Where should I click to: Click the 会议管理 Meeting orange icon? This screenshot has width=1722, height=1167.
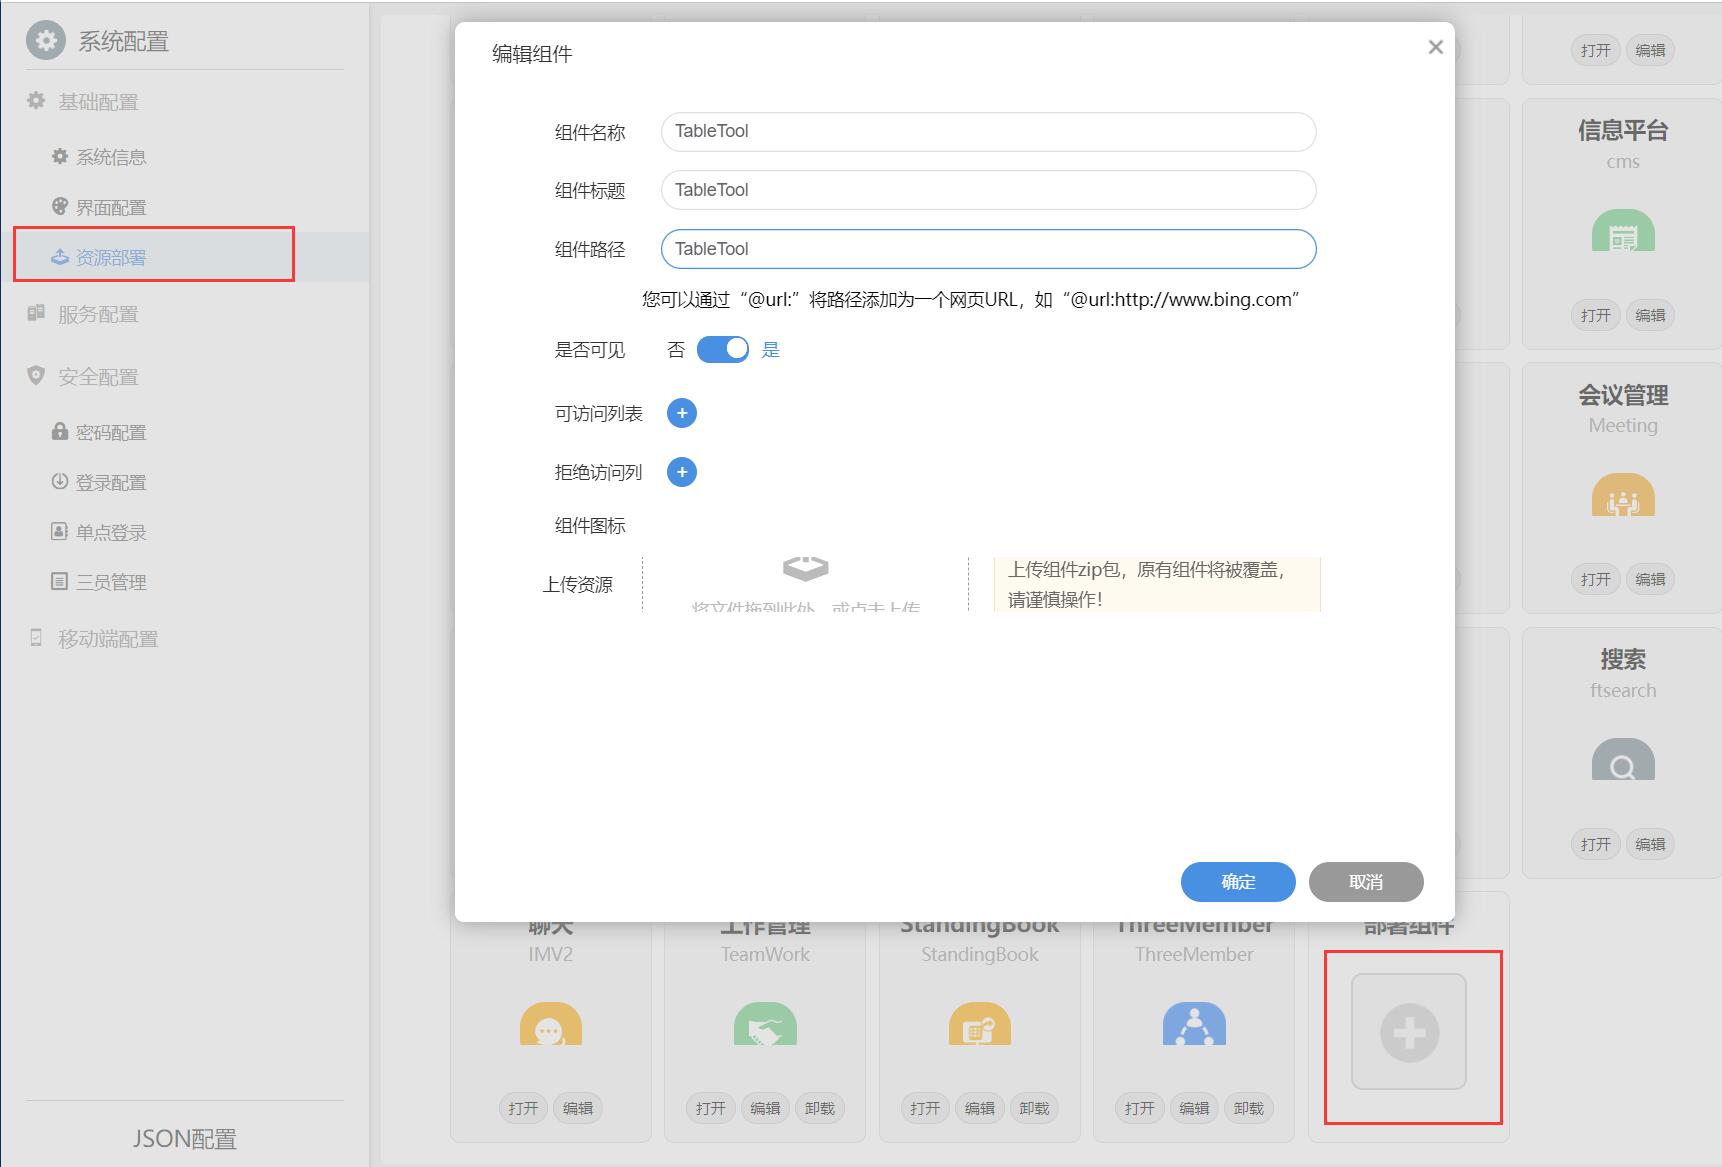tap(1622, 496)
